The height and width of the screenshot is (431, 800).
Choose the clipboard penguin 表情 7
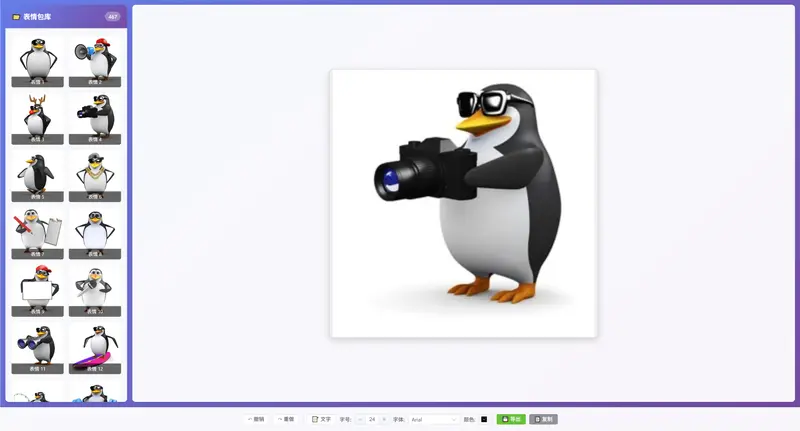37,232
